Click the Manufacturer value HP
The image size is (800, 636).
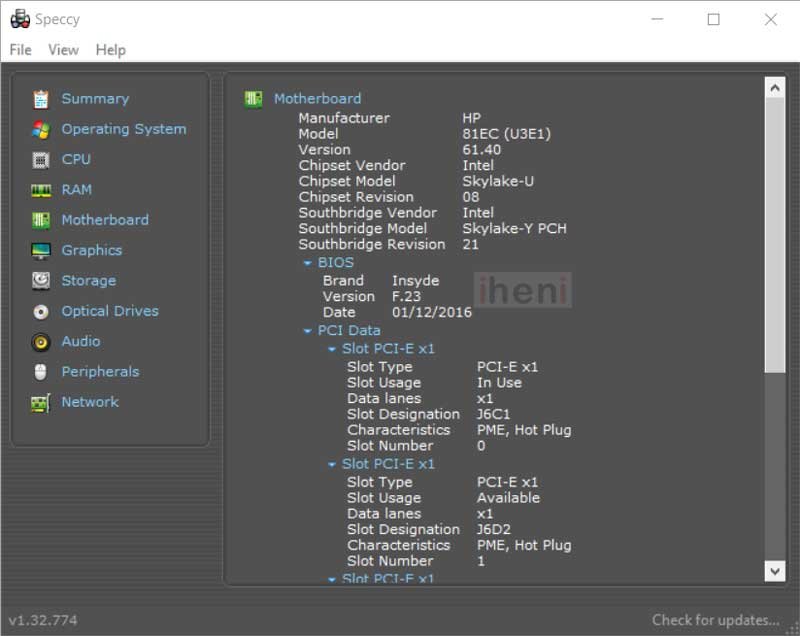coord(471,118)
